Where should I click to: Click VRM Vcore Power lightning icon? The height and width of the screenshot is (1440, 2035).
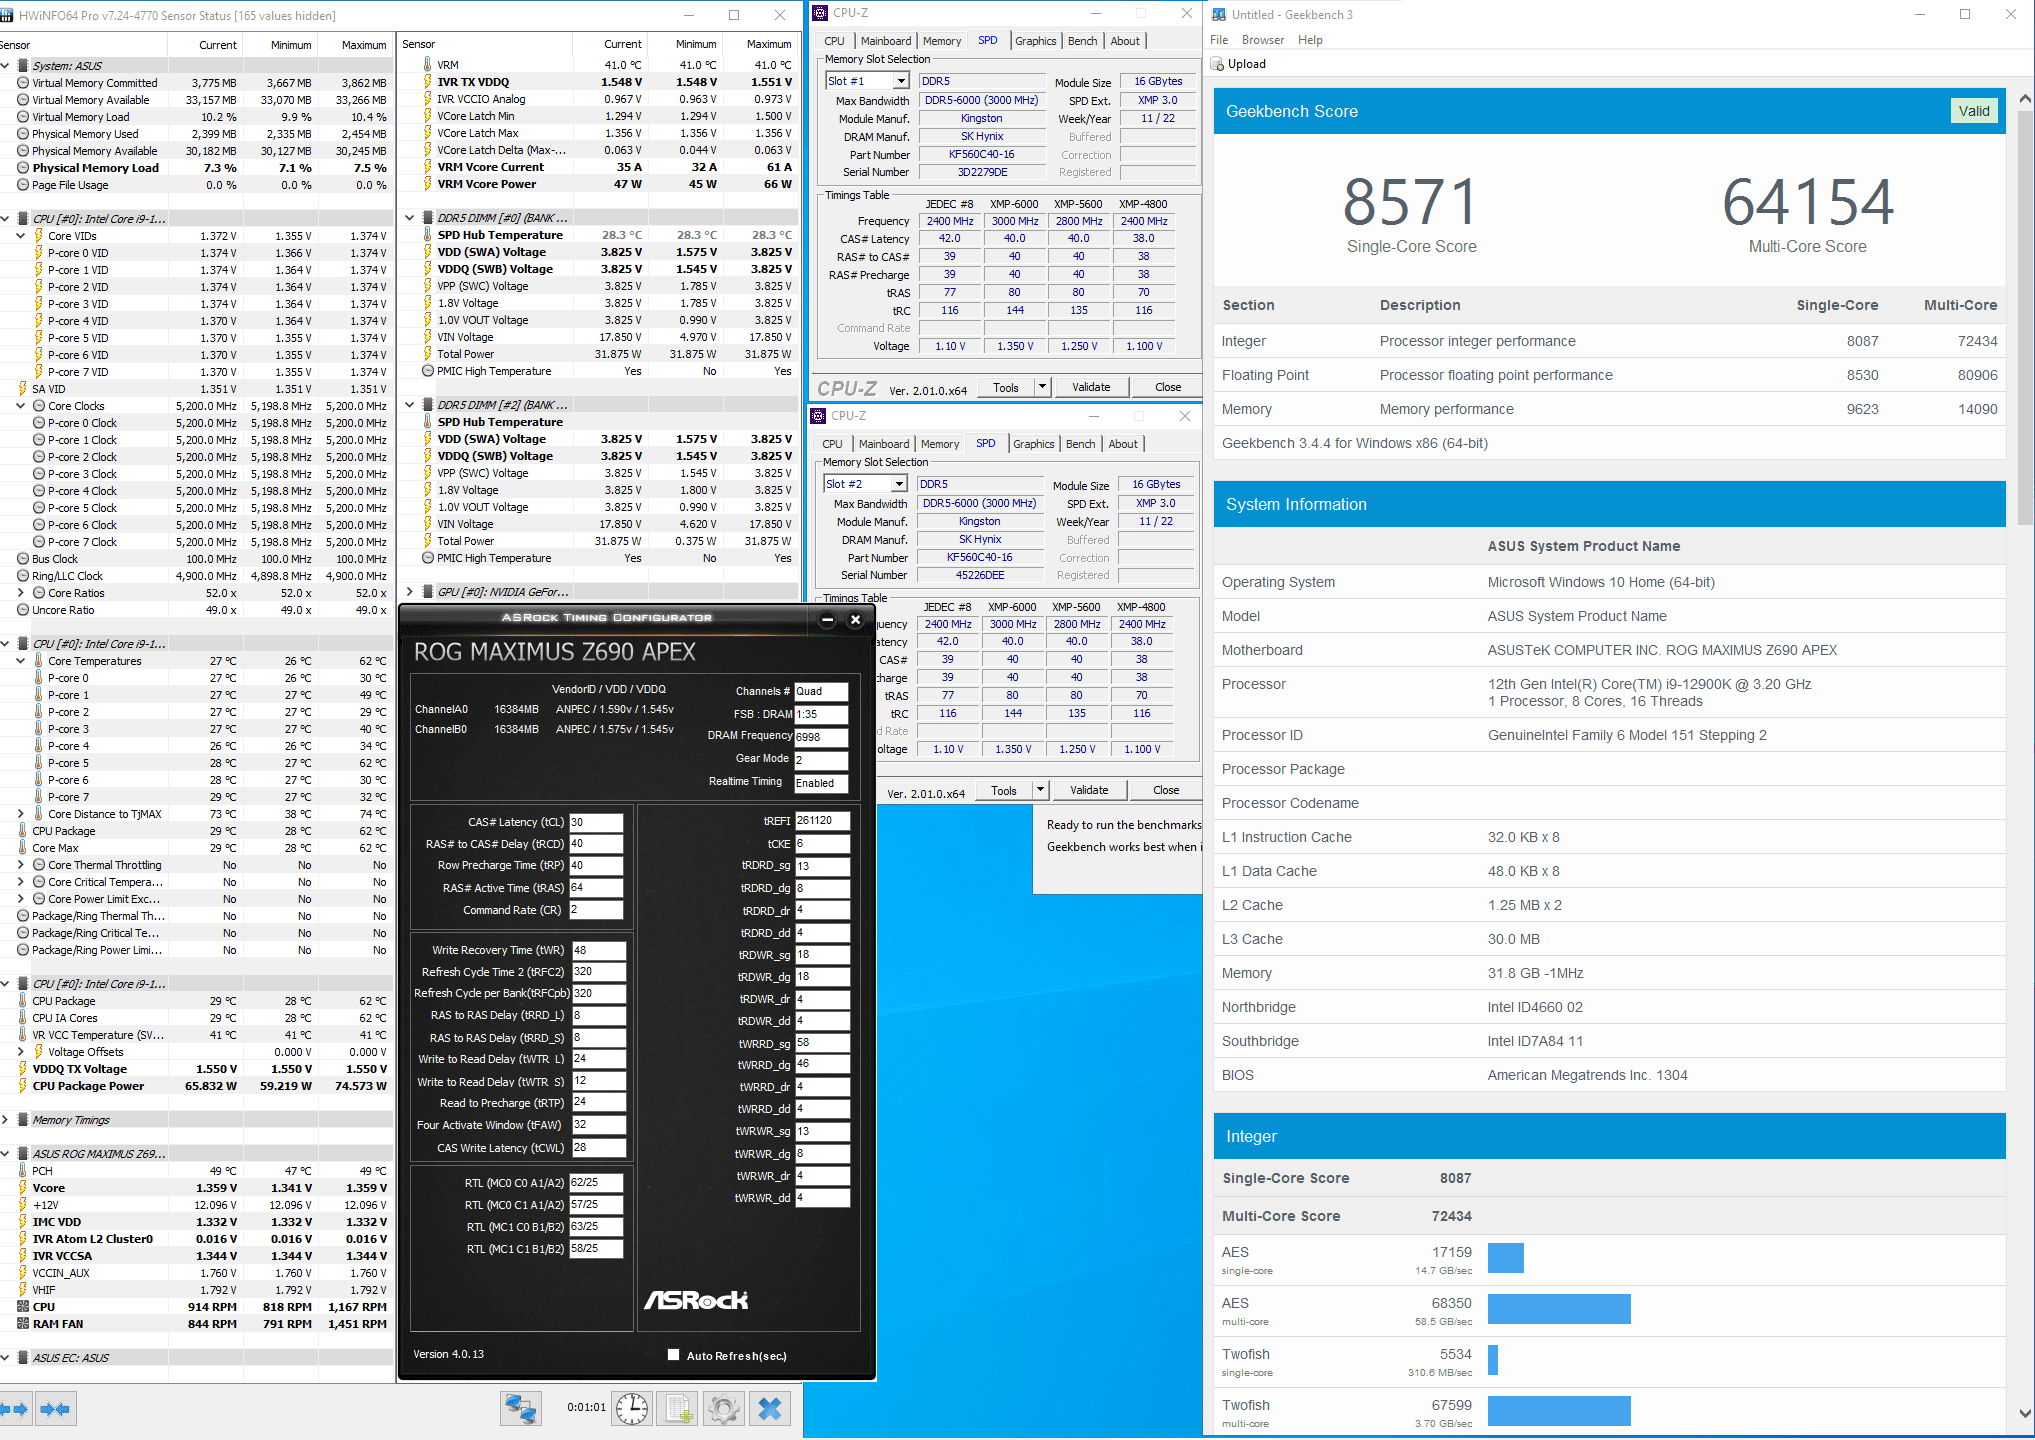pyautogui.click(x=427, y=184)
